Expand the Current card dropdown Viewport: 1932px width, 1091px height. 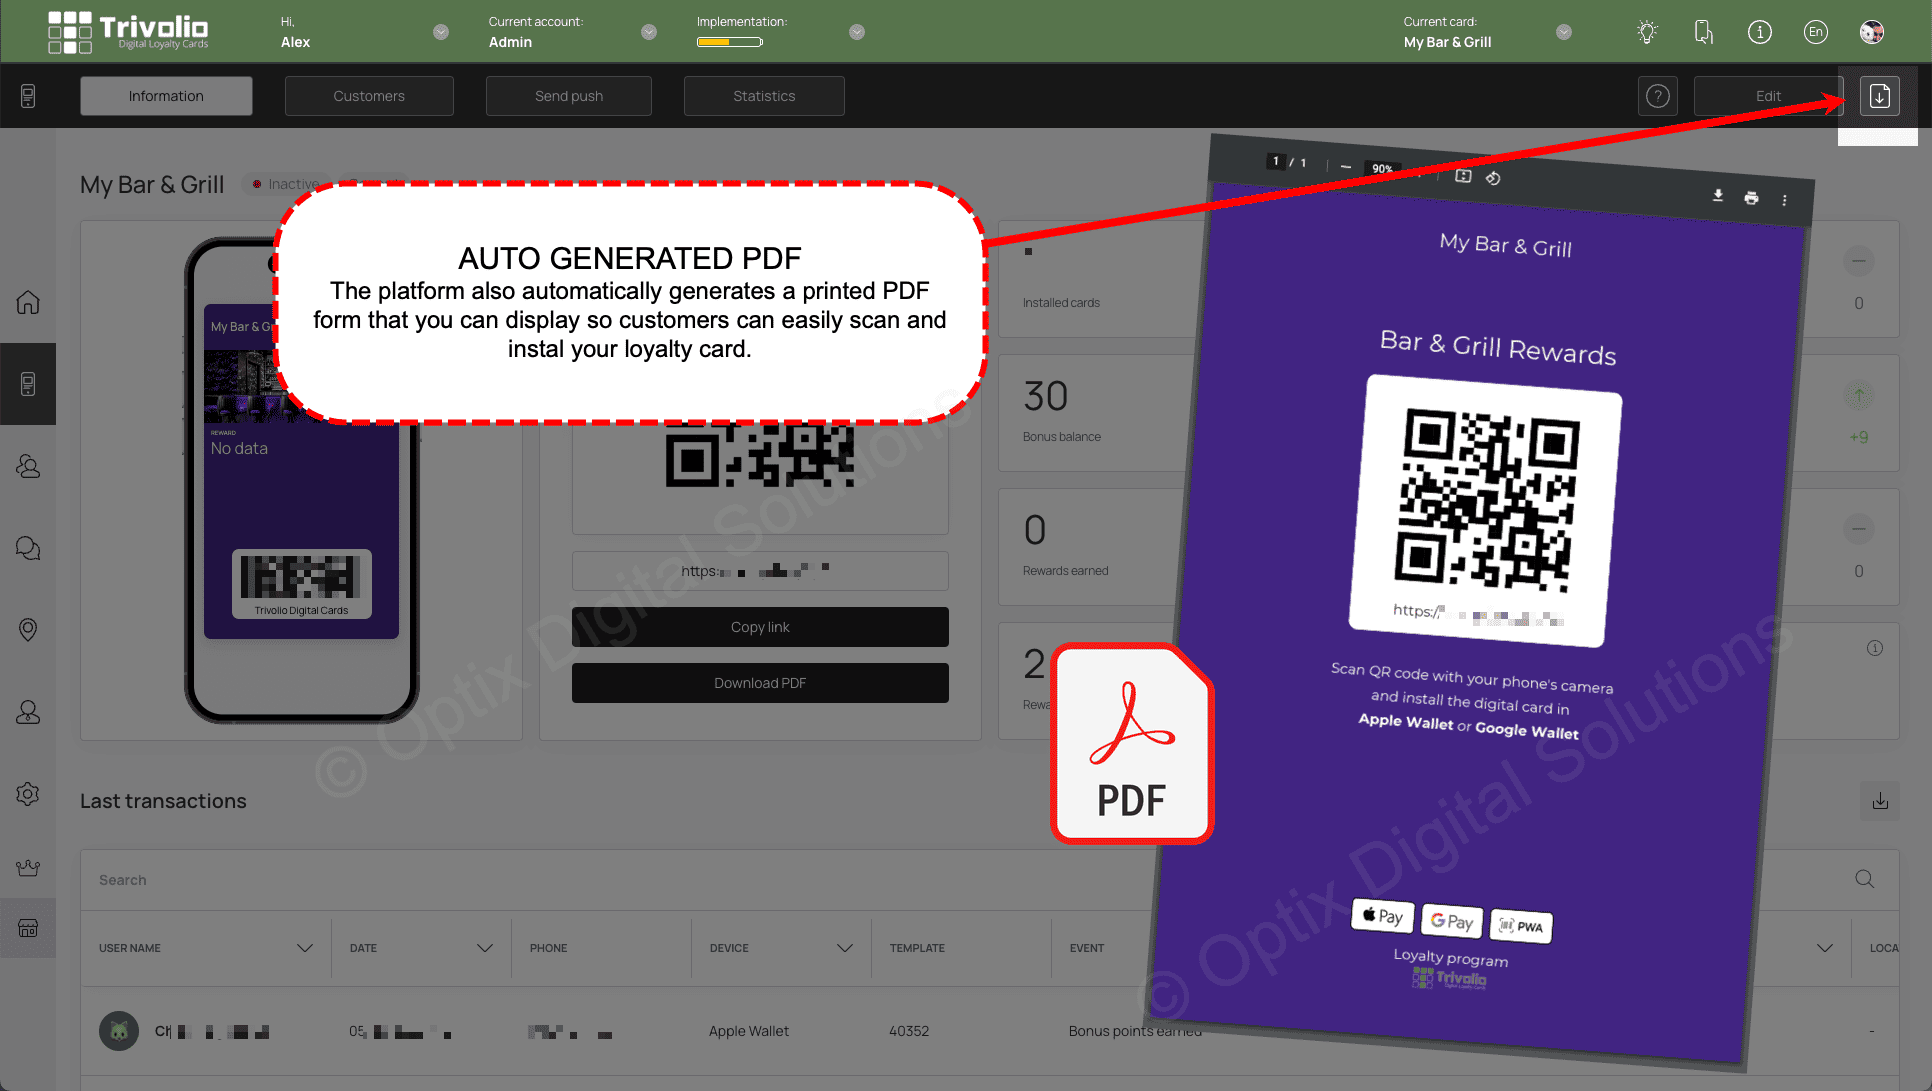click(1564, 32)
